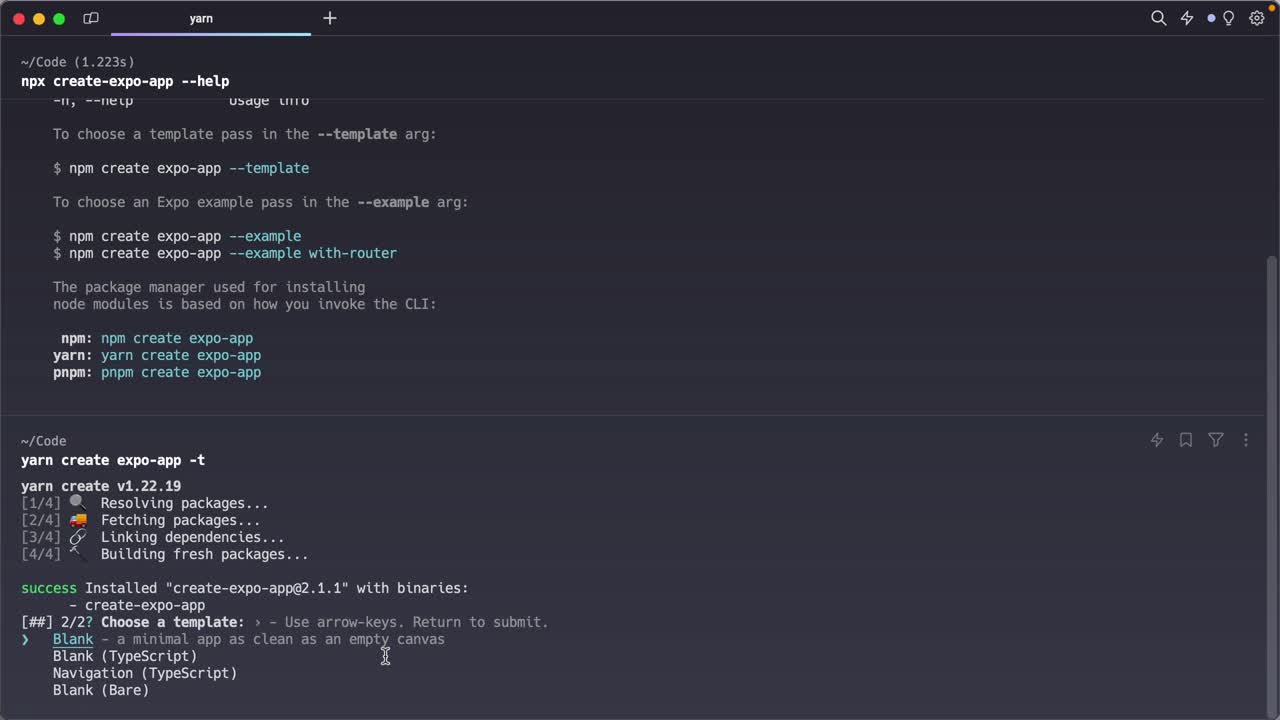Screen dimensions: 1280x720
Task: Click the lightbulb icon in the title bar
Action: point(1229,18)
